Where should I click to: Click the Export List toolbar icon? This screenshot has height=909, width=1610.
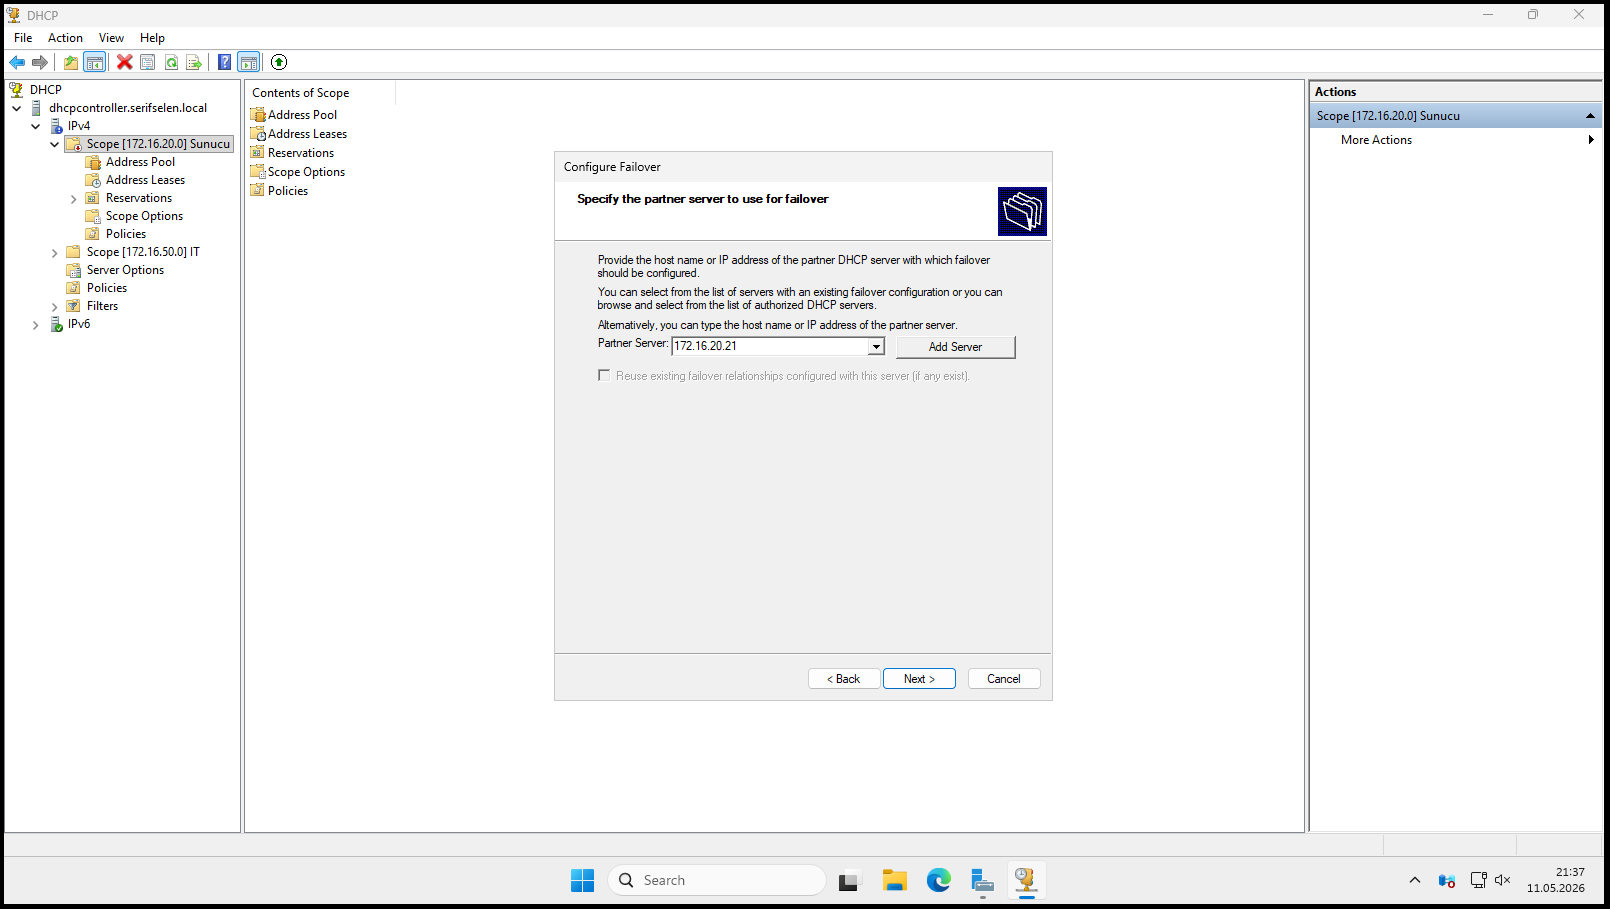[194, 62]
